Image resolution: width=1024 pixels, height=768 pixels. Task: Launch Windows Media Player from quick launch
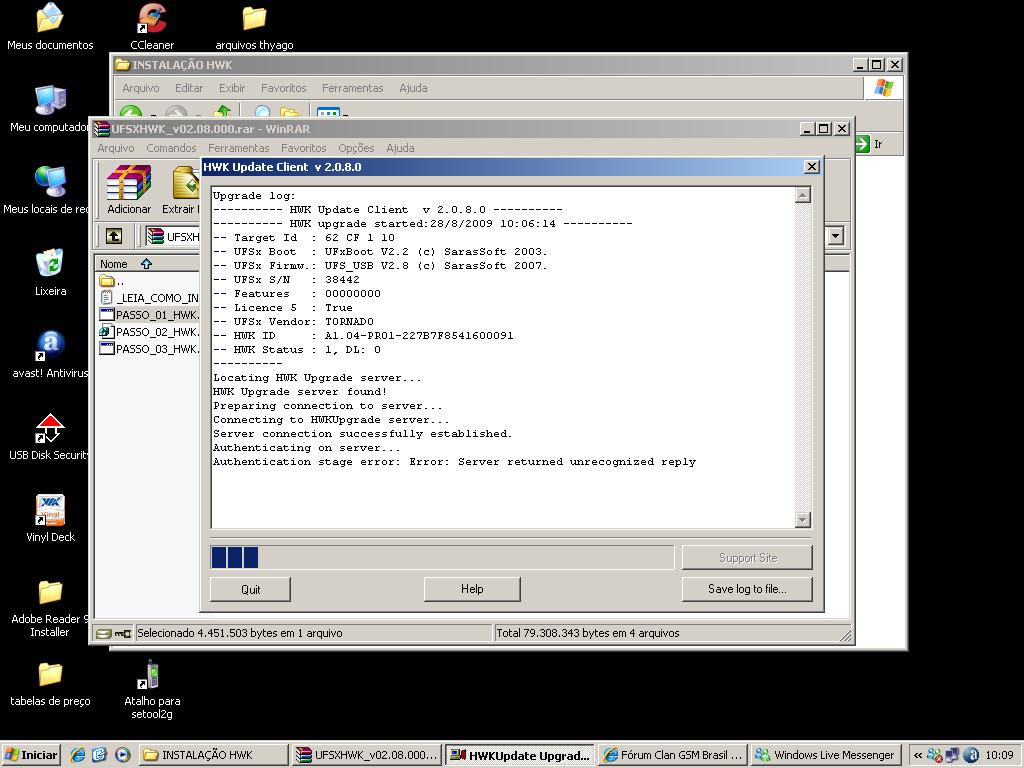122,755
